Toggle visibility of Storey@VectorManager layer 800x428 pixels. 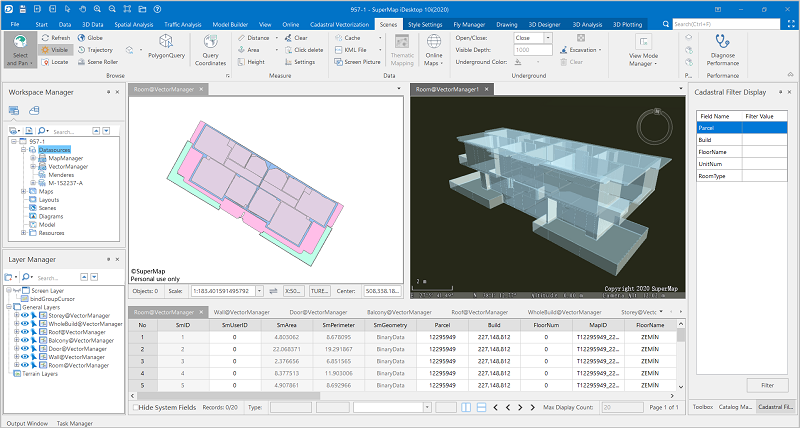(24, 316)
